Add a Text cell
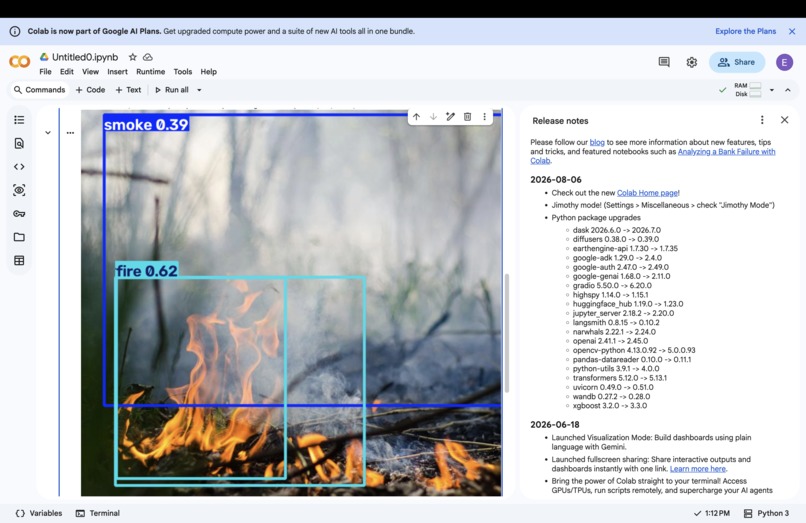This screenshot has width=806, height=523. [128, 90]
